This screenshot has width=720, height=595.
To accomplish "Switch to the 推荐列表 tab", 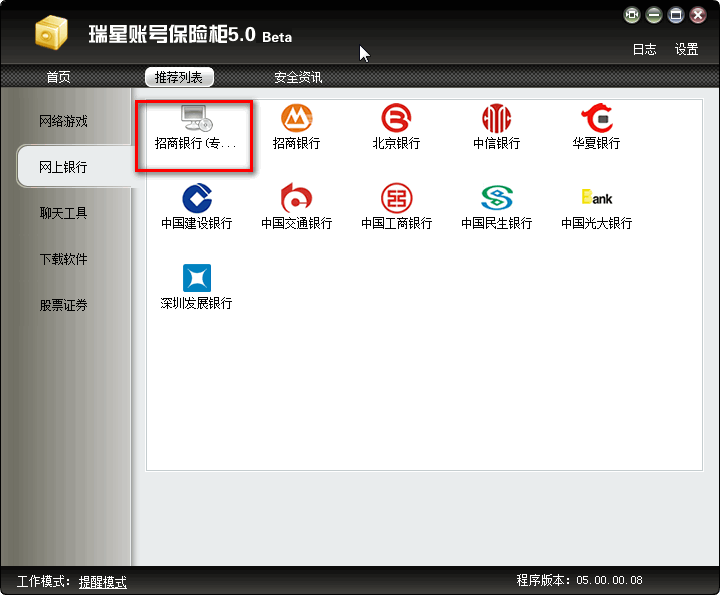I will [179, 77].
